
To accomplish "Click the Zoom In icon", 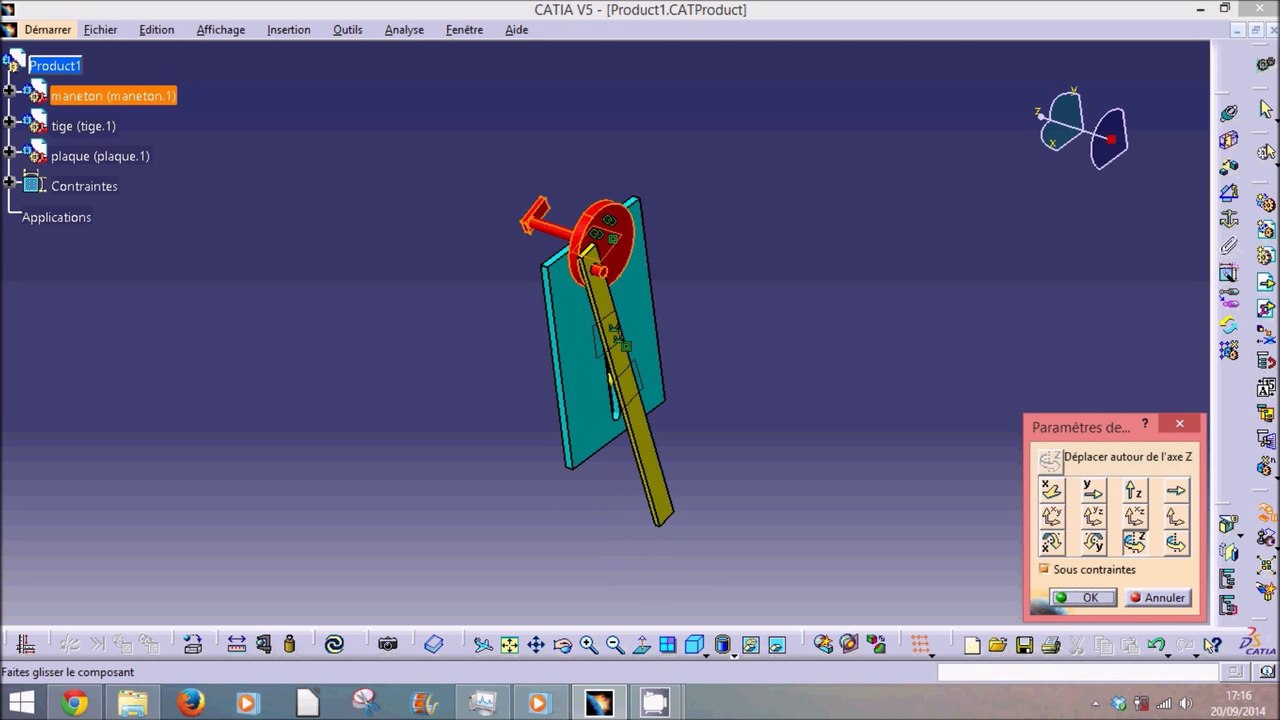I will pyautogui.click(x=588, y=645).
